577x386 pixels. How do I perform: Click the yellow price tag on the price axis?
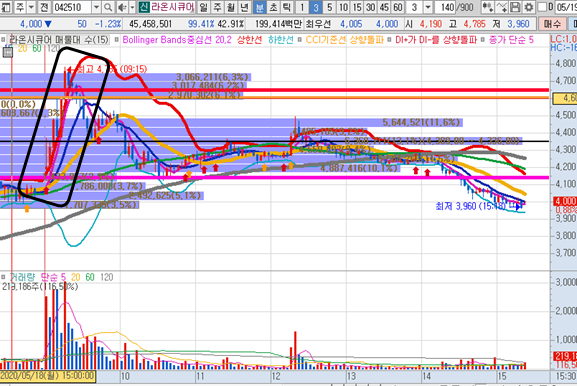[x=565, y=98]
